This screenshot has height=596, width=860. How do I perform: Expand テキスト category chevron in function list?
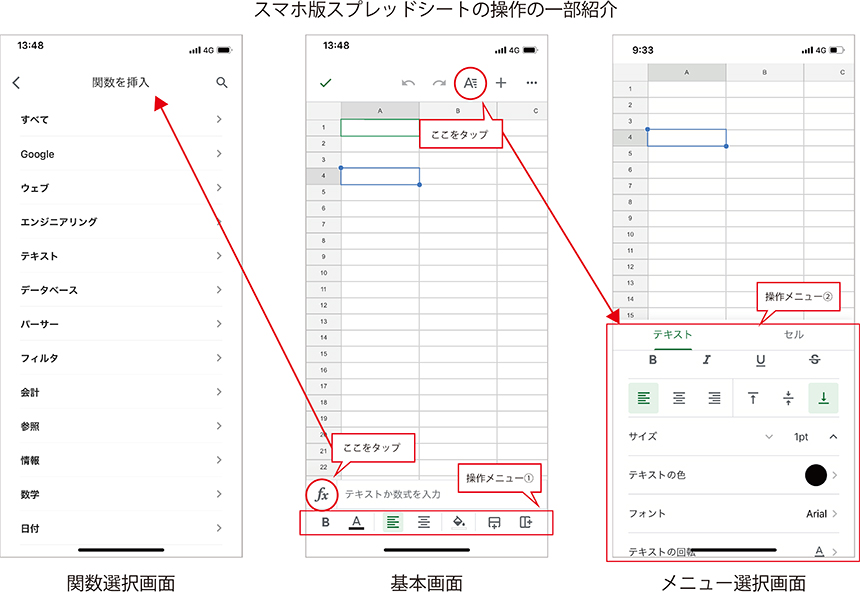coord(219,256)
